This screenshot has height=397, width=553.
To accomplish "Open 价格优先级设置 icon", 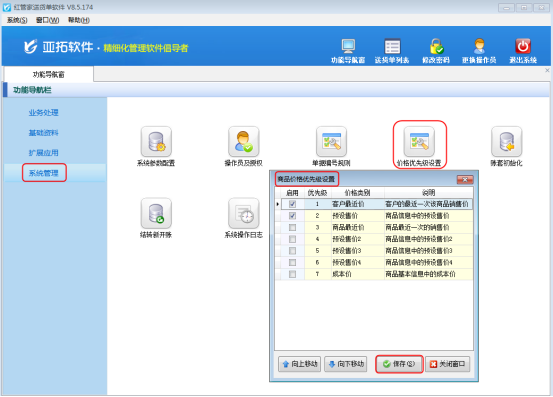I will [419, 142].
